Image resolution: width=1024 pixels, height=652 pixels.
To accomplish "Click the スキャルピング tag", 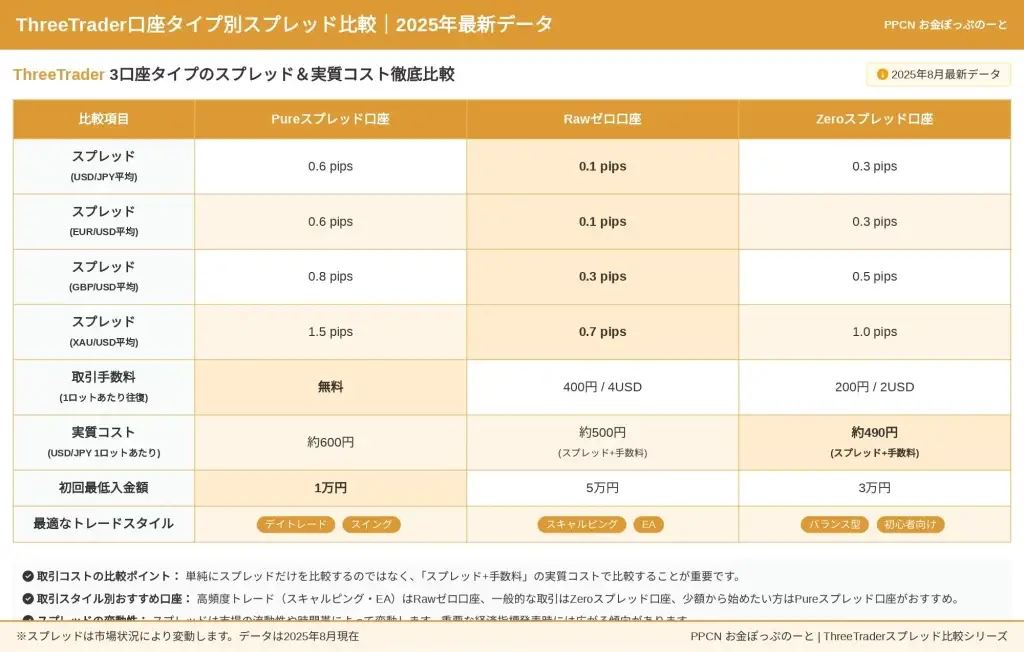I will 581,524.
